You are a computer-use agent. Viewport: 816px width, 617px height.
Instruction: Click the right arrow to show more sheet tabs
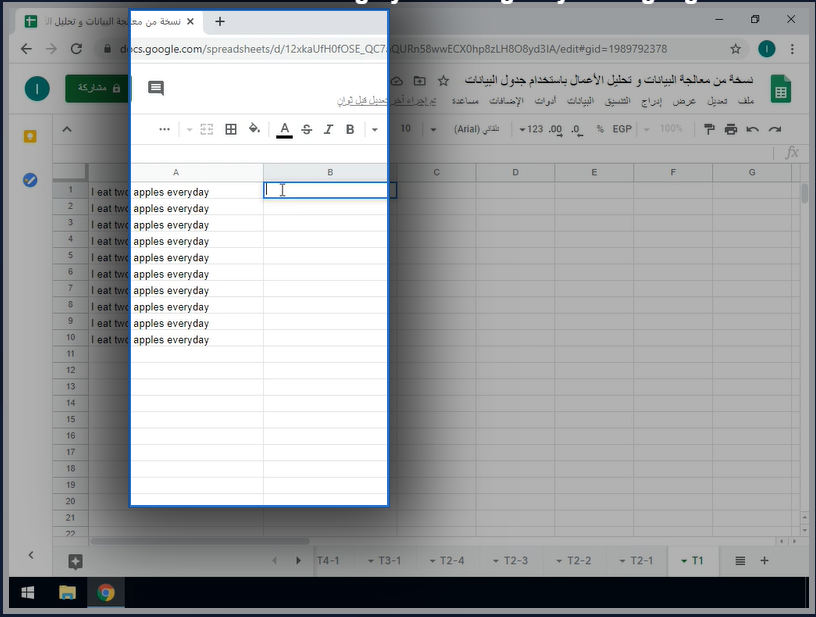click(298, 560)
